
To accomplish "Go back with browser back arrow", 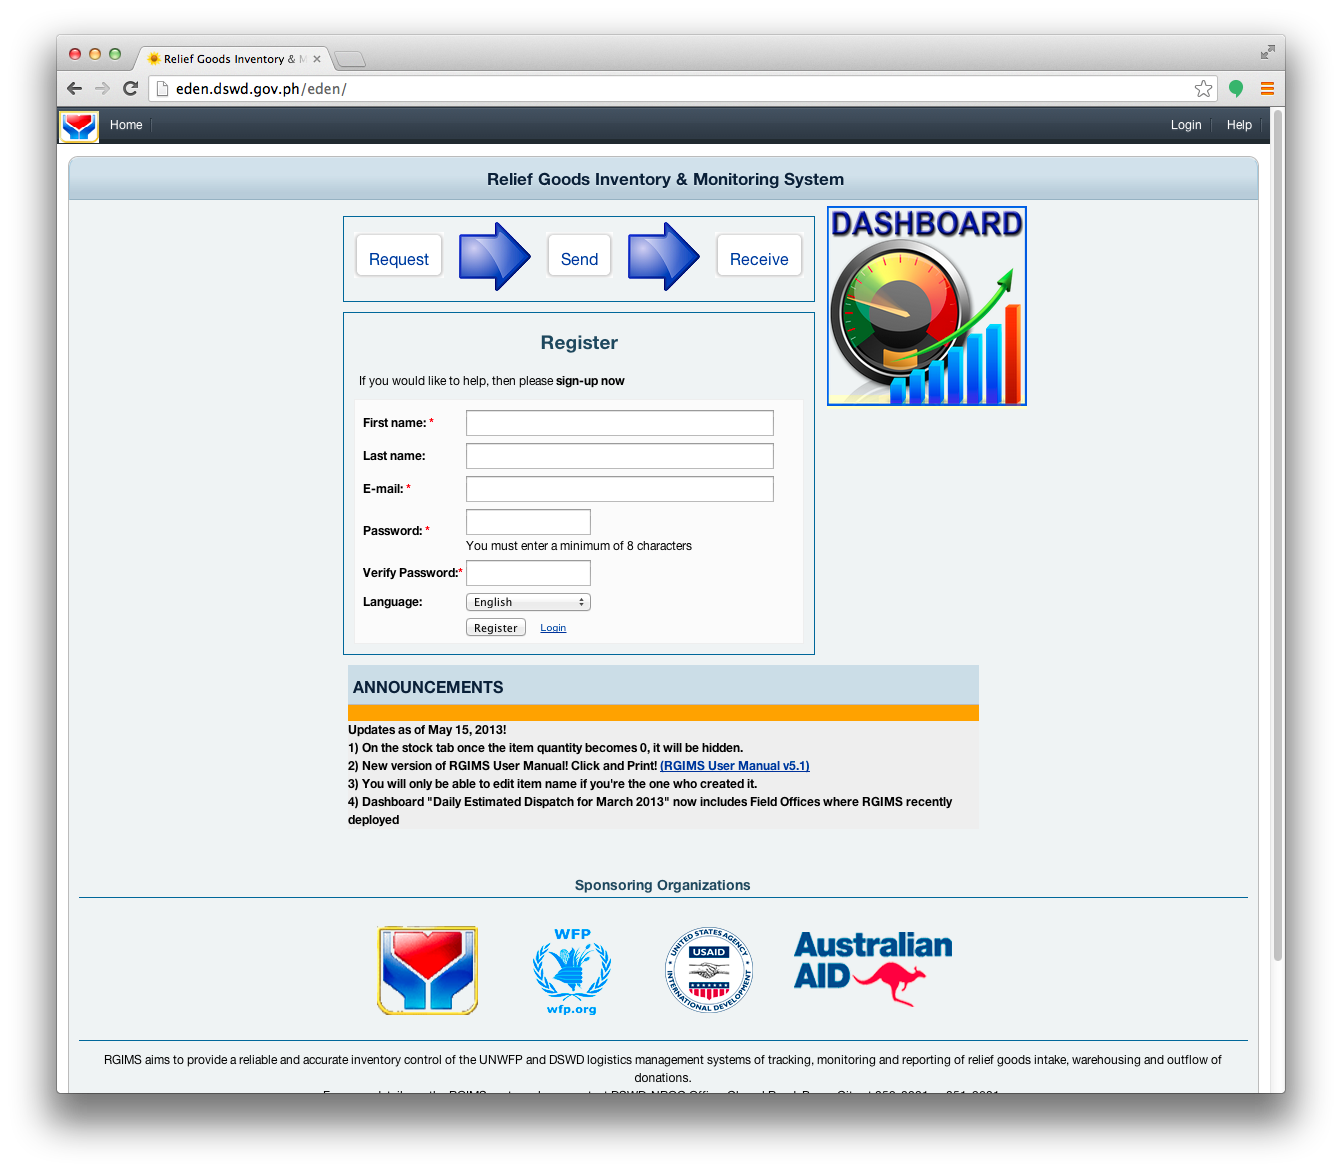I will pos(74,88).
